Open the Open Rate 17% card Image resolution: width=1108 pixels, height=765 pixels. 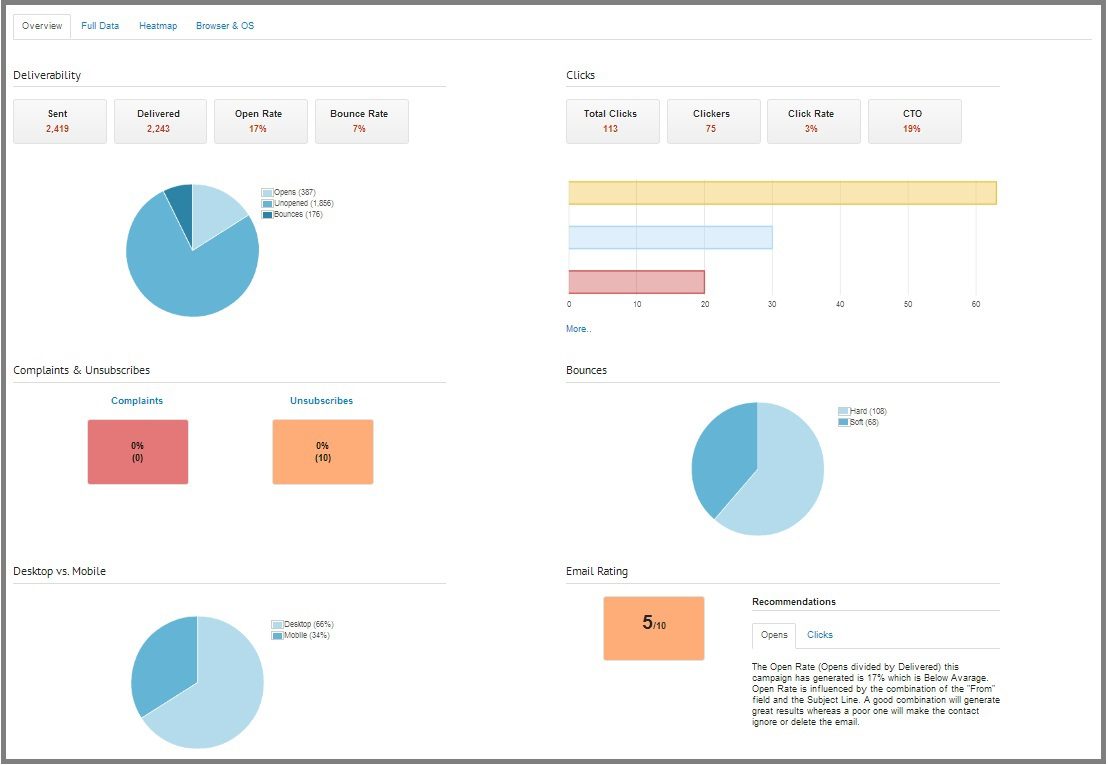(260, 120)
